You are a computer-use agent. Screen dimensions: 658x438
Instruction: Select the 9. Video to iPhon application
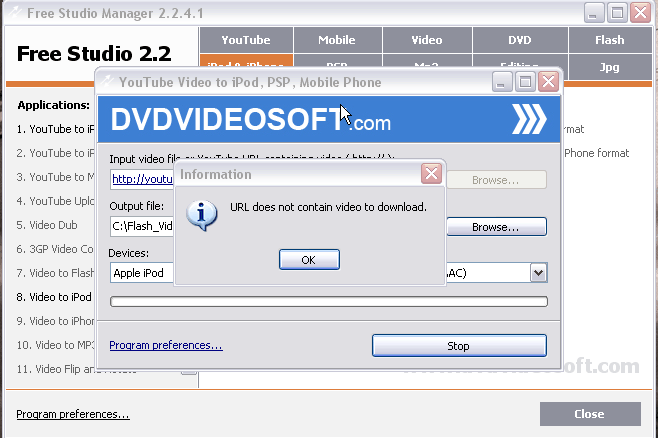(55, 321)
